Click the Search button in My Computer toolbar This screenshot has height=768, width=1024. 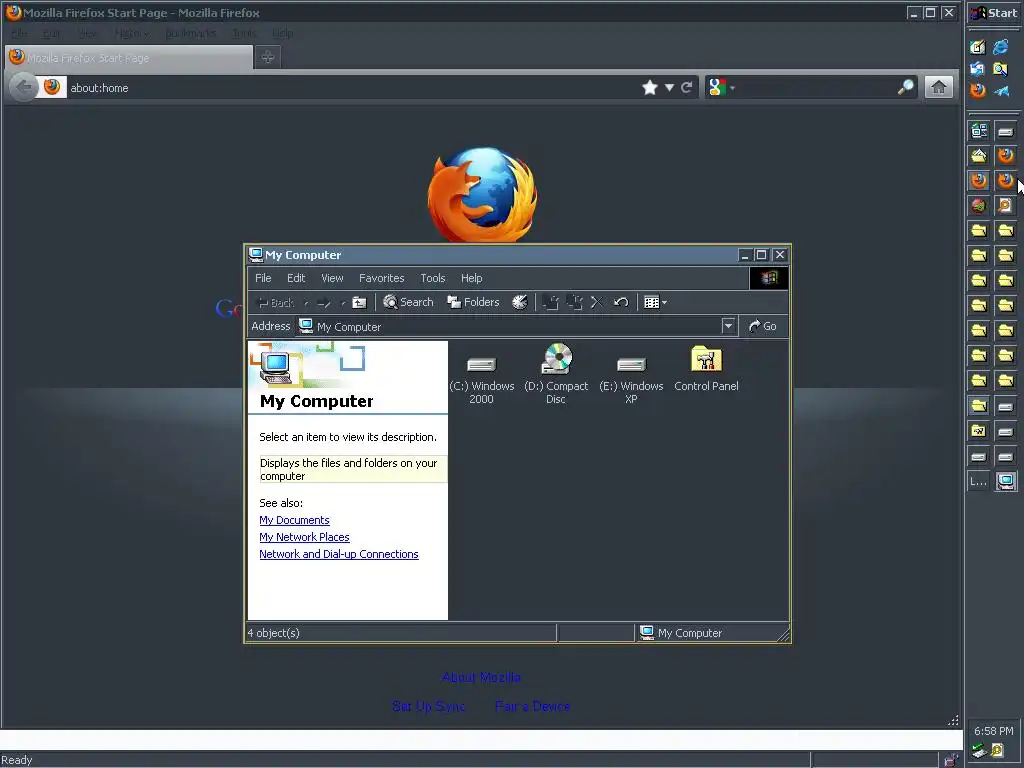pyautogui.click(x=408, y=302)
